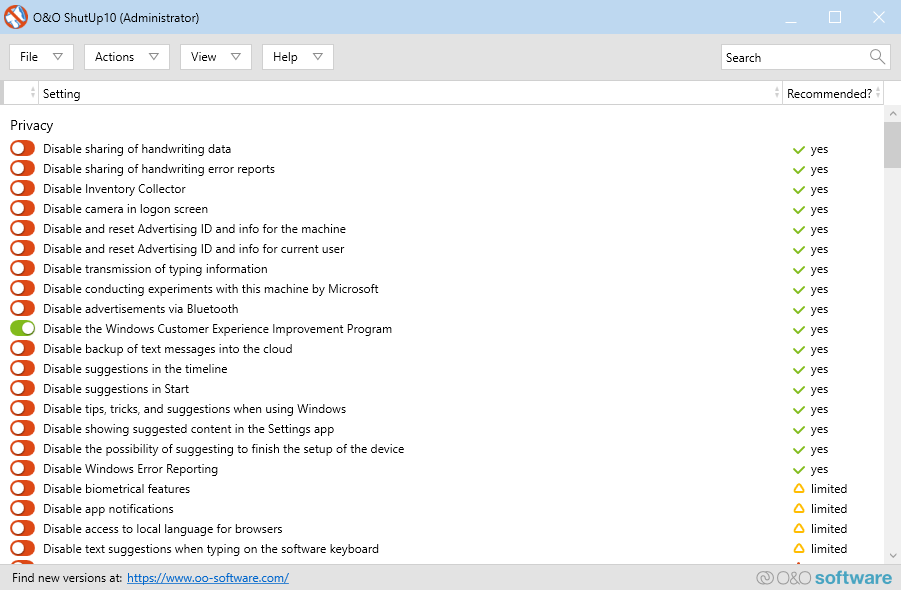Open the File dropdown menu
This screenshot has height=590, width=901.
pyautogui.click(x=41, y=57)
